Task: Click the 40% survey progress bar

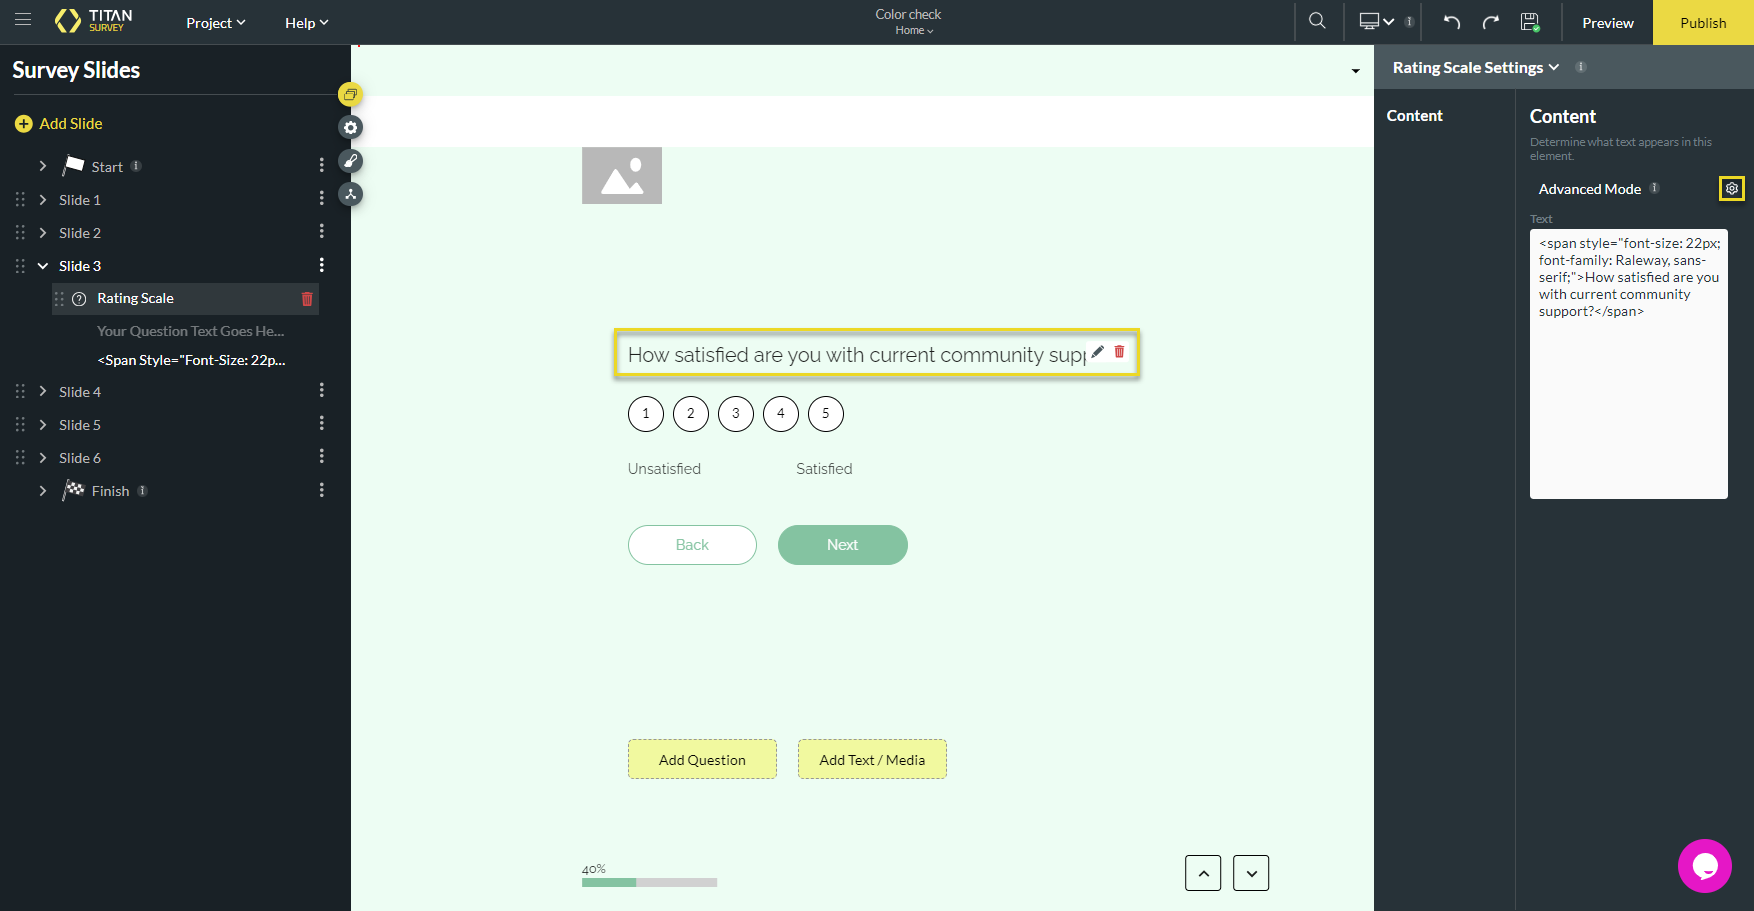Action: tap(649, 882)
